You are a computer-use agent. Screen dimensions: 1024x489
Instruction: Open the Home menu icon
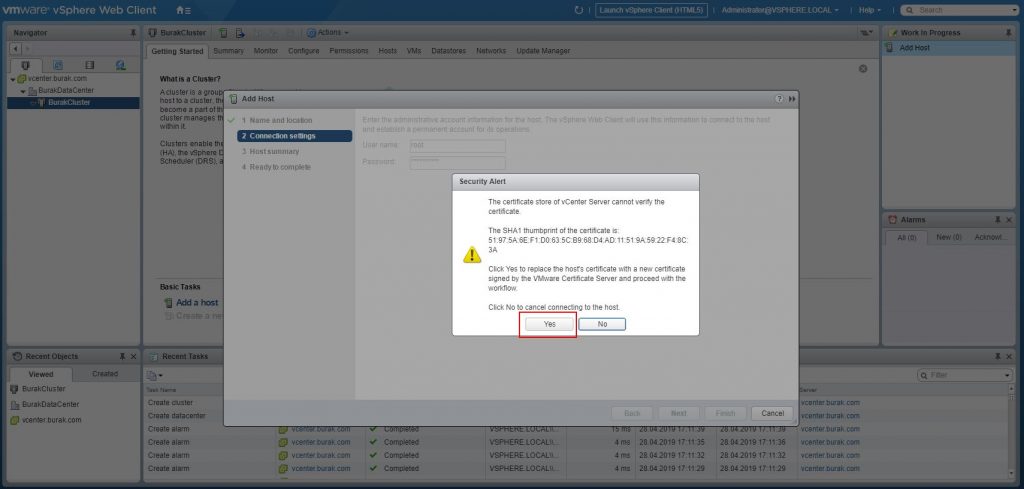184,10
